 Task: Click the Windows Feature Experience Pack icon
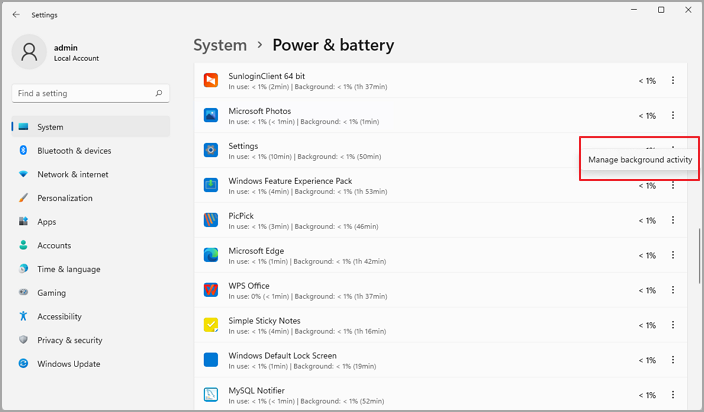(211, 185)
